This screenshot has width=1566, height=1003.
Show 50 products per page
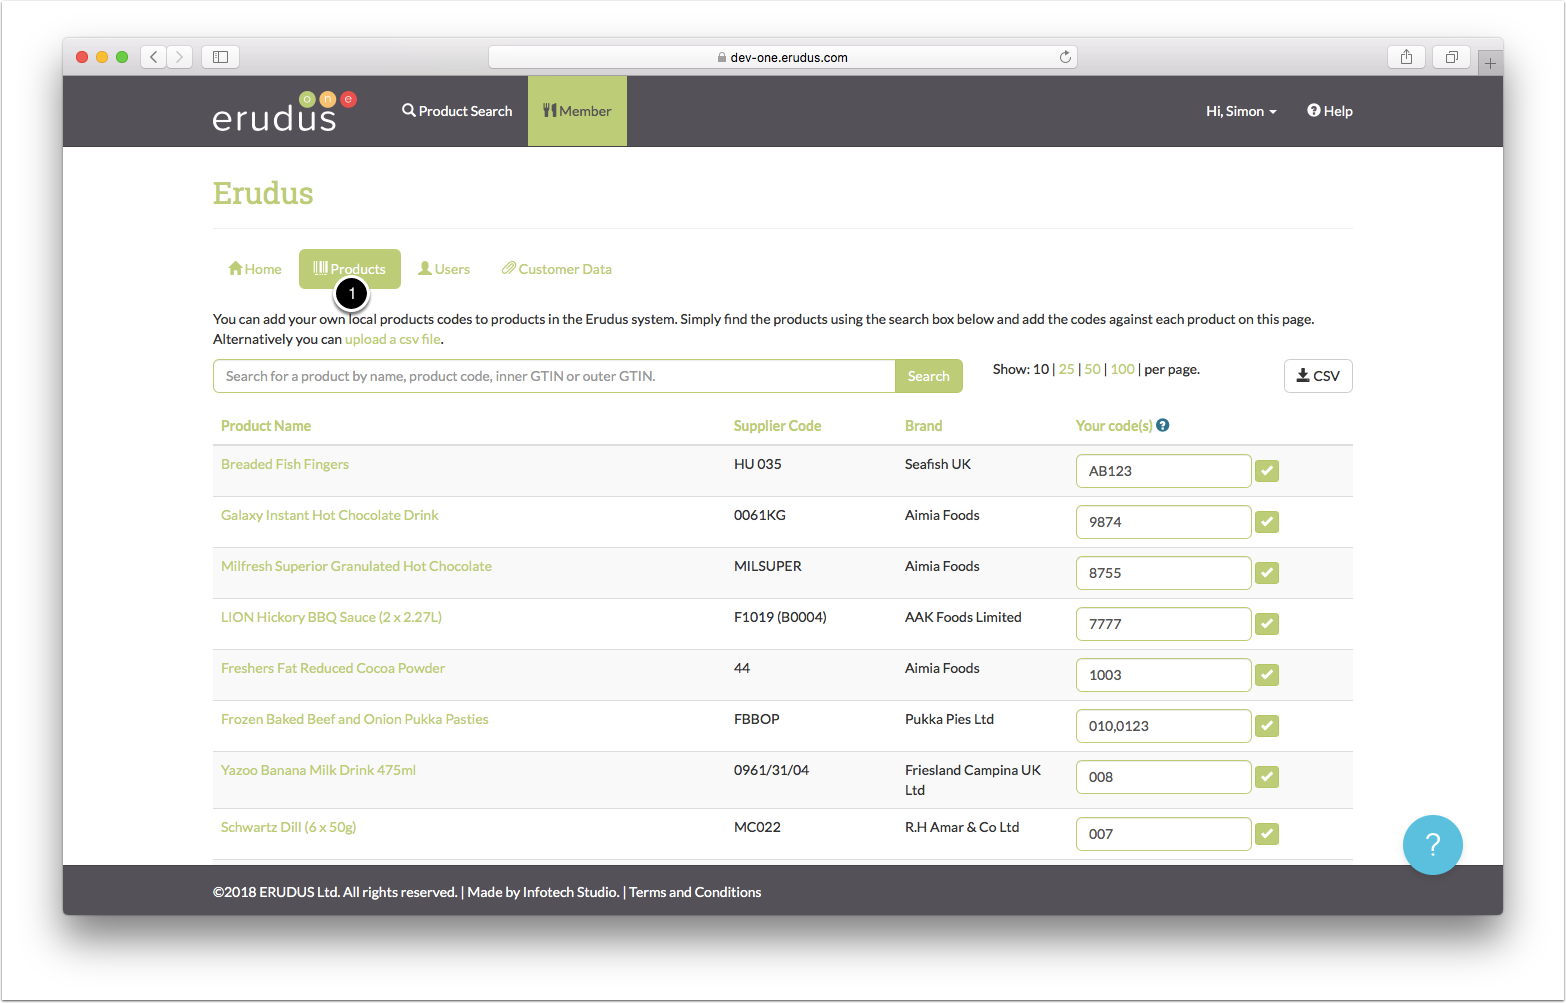tap(1093, 369)
